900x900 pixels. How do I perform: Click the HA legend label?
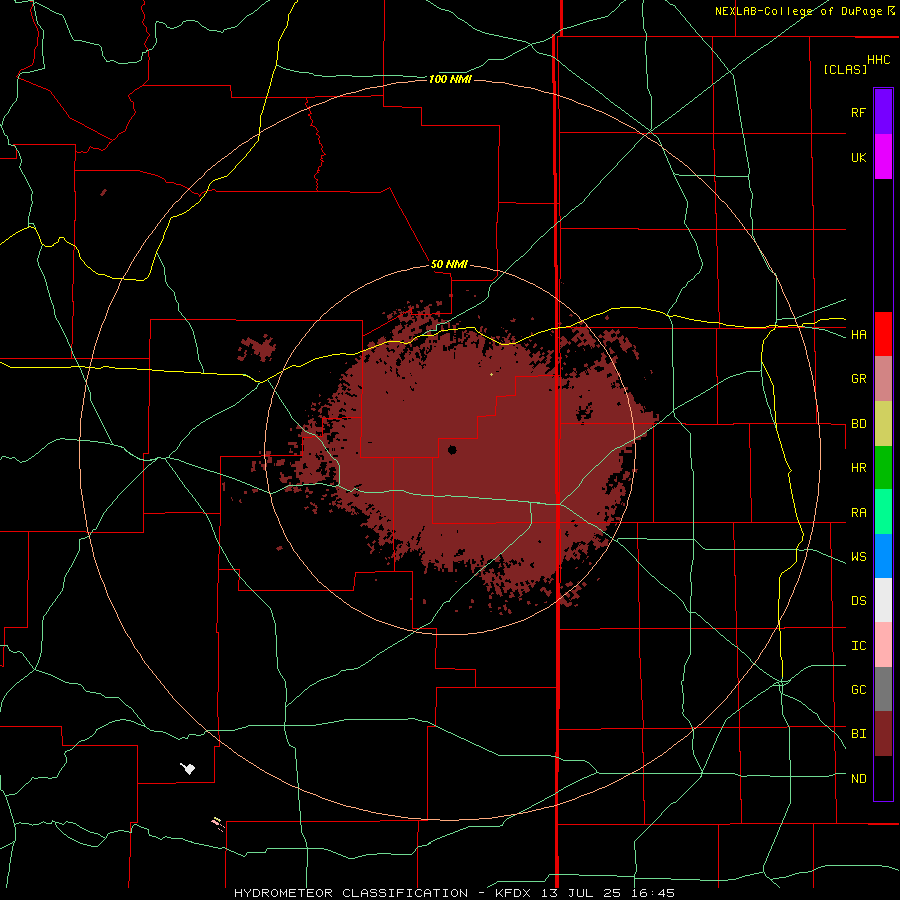pos(858,335)
